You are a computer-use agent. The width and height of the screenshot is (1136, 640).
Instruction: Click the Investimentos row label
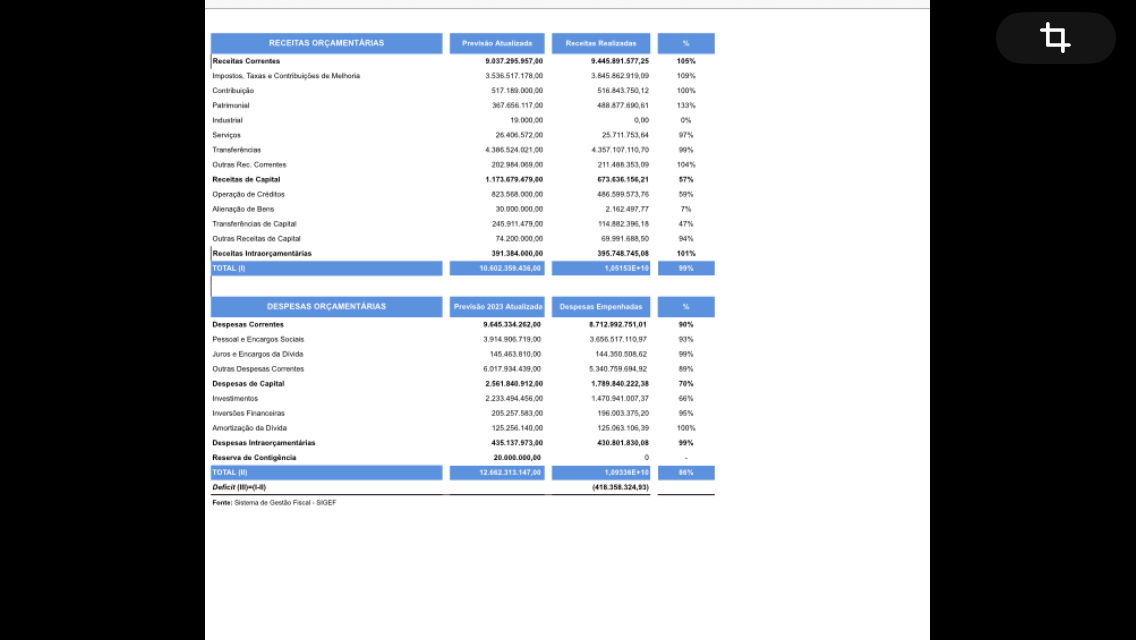[235, 398]
